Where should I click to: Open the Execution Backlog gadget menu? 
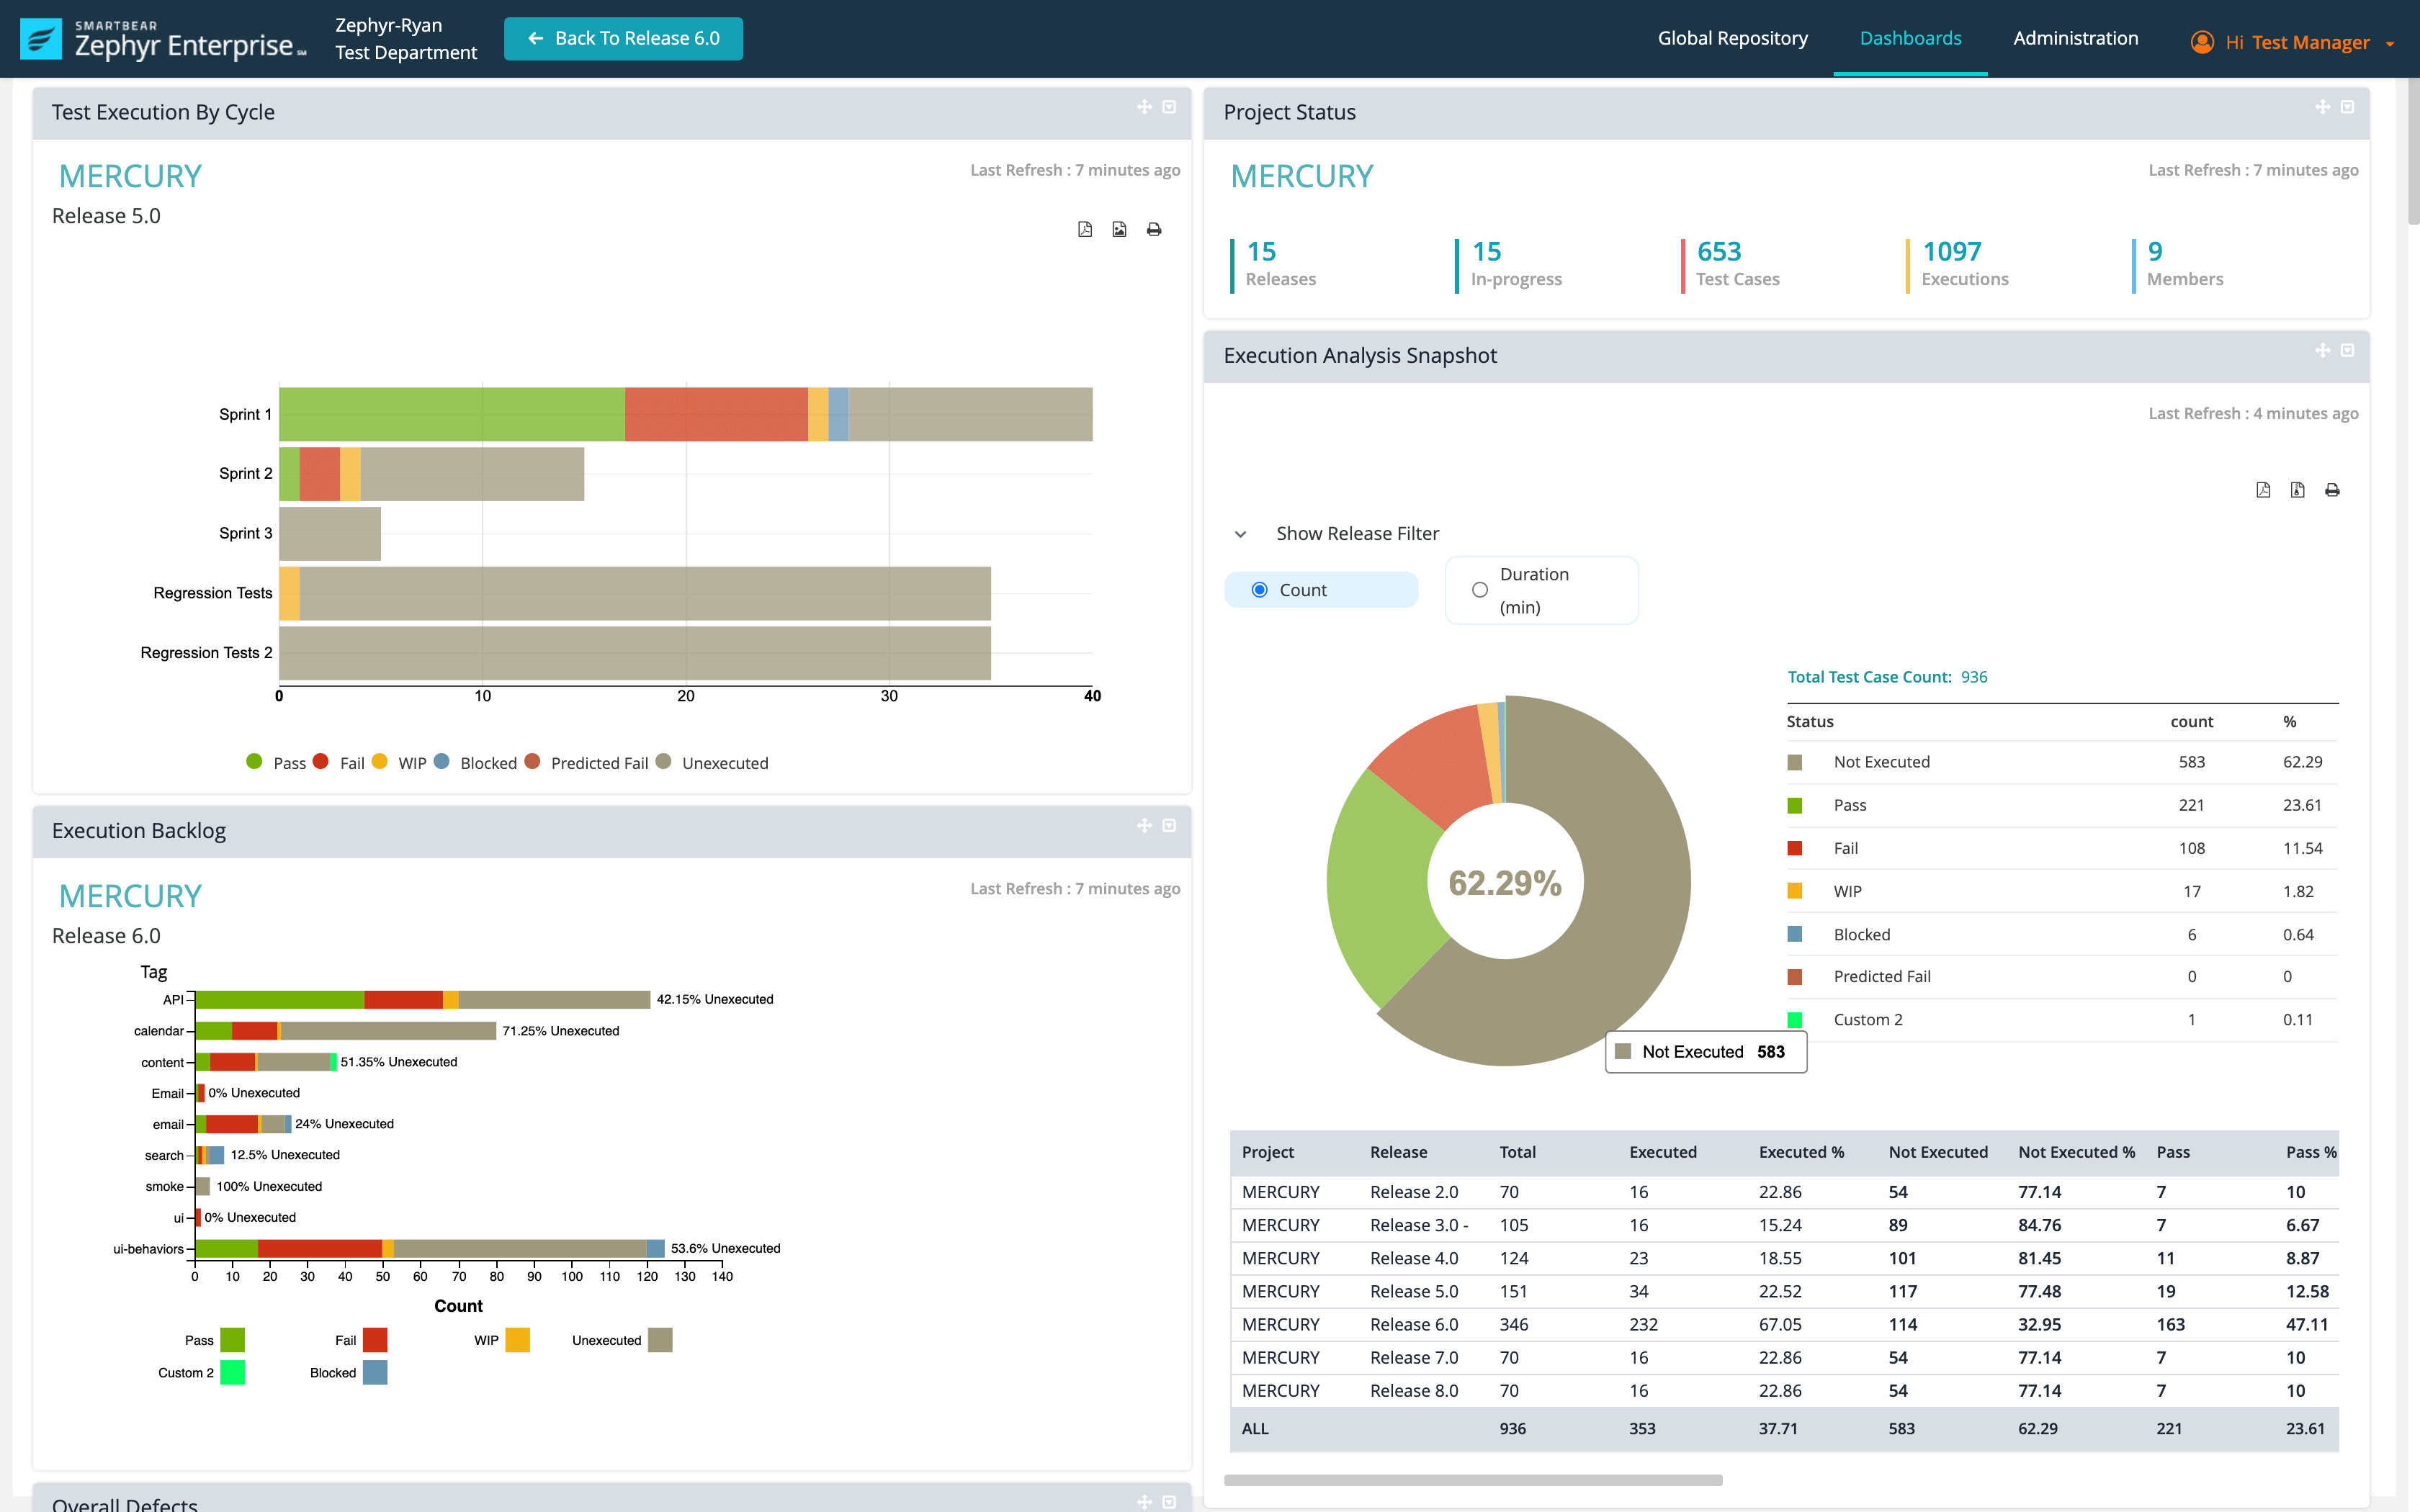1169,825
